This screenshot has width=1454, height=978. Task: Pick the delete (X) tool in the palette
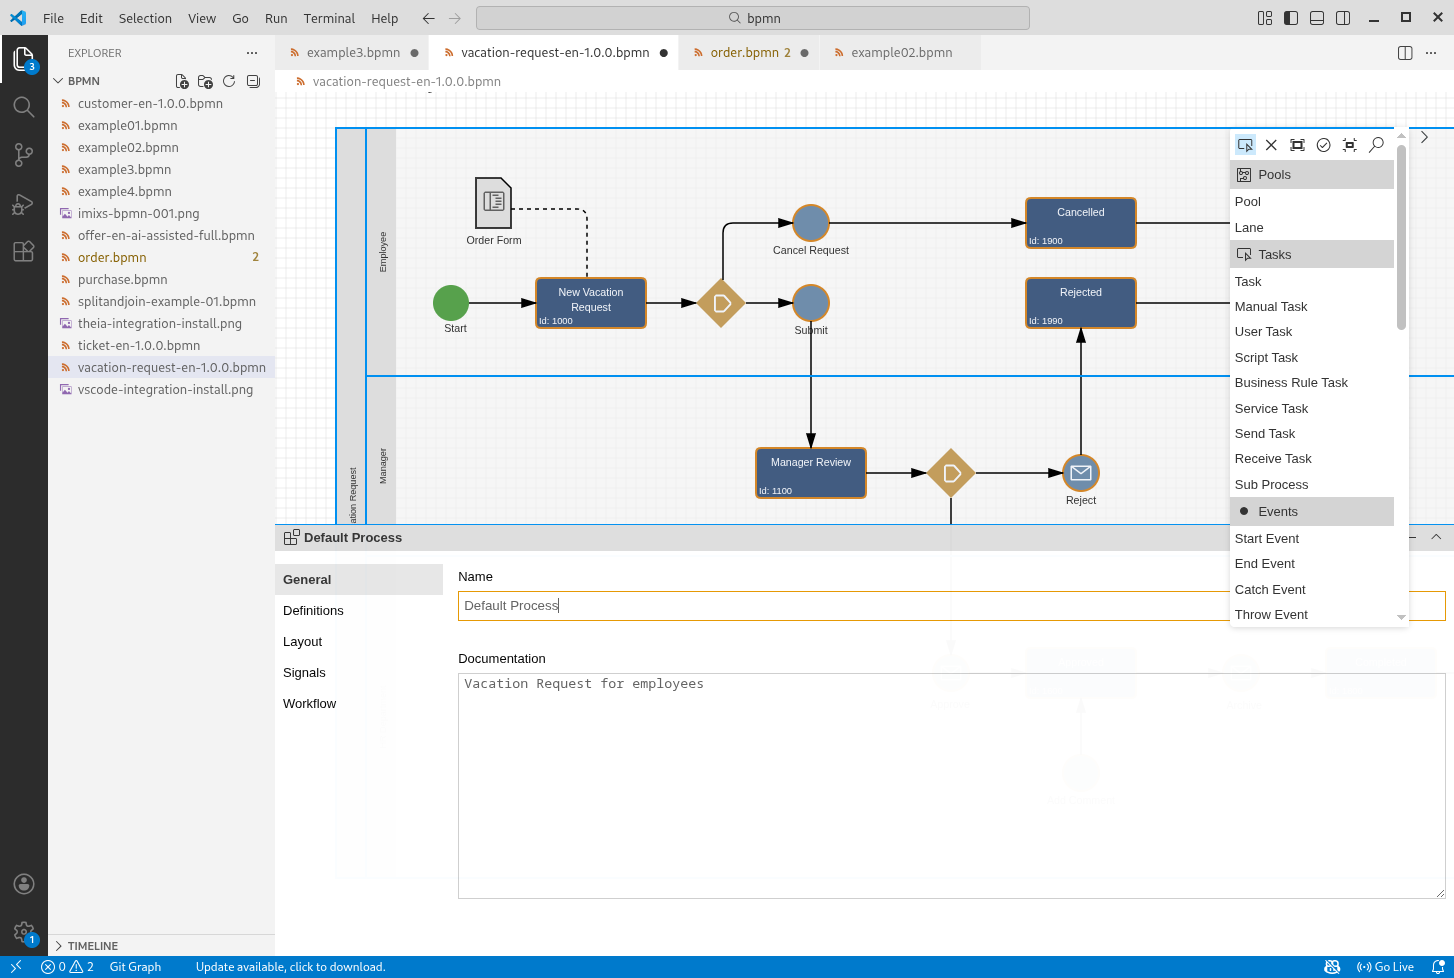(x=1271, y=145)
